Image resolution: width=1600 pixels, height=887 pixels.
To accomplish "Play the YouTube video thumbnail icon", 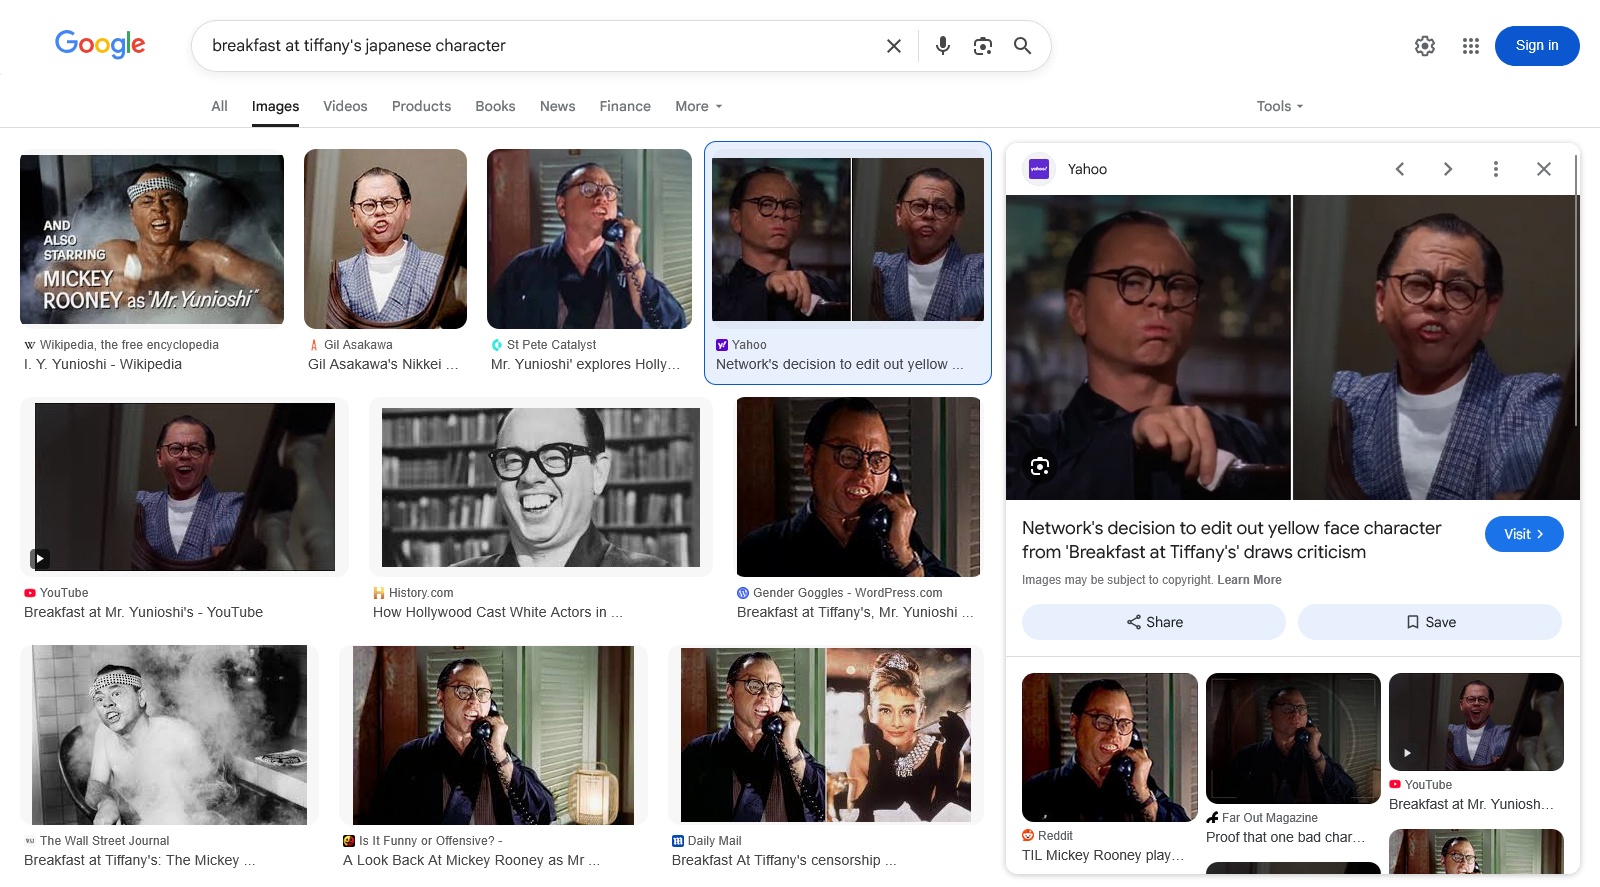I will click(x=40, y=559).
